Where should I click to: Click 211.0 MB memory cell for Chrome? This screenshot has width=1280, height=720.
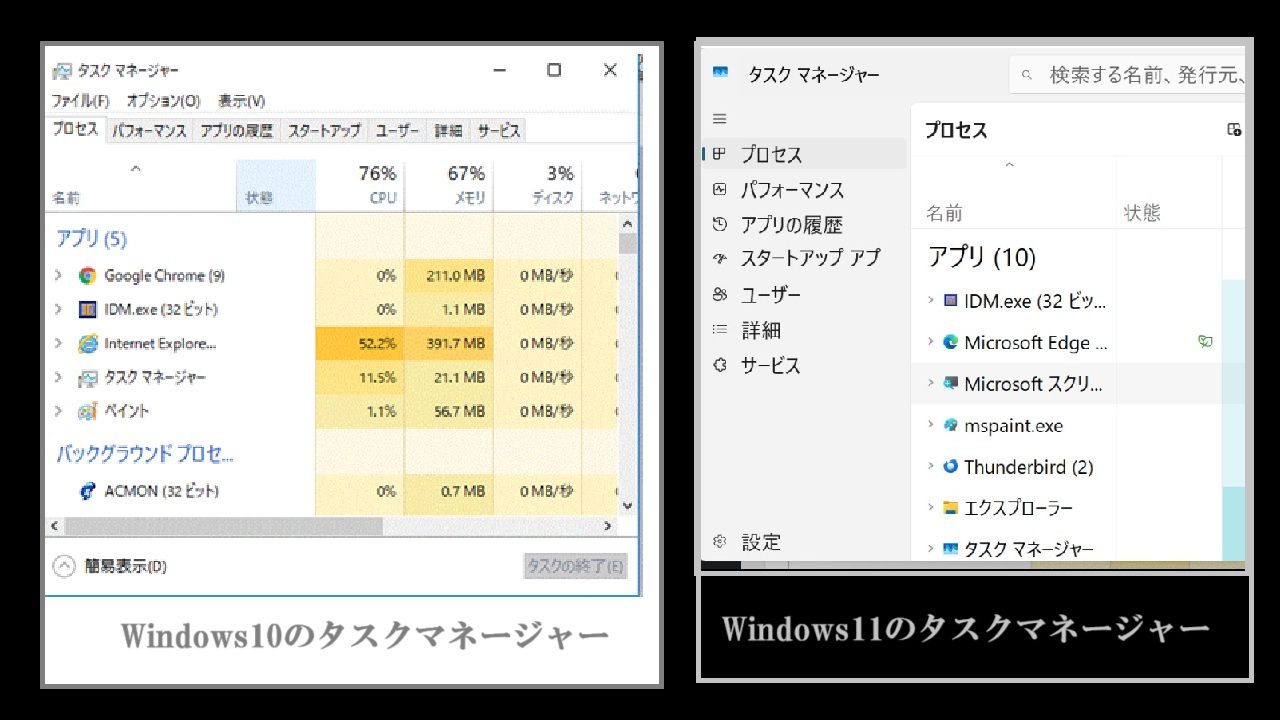(x=449, y=276)
